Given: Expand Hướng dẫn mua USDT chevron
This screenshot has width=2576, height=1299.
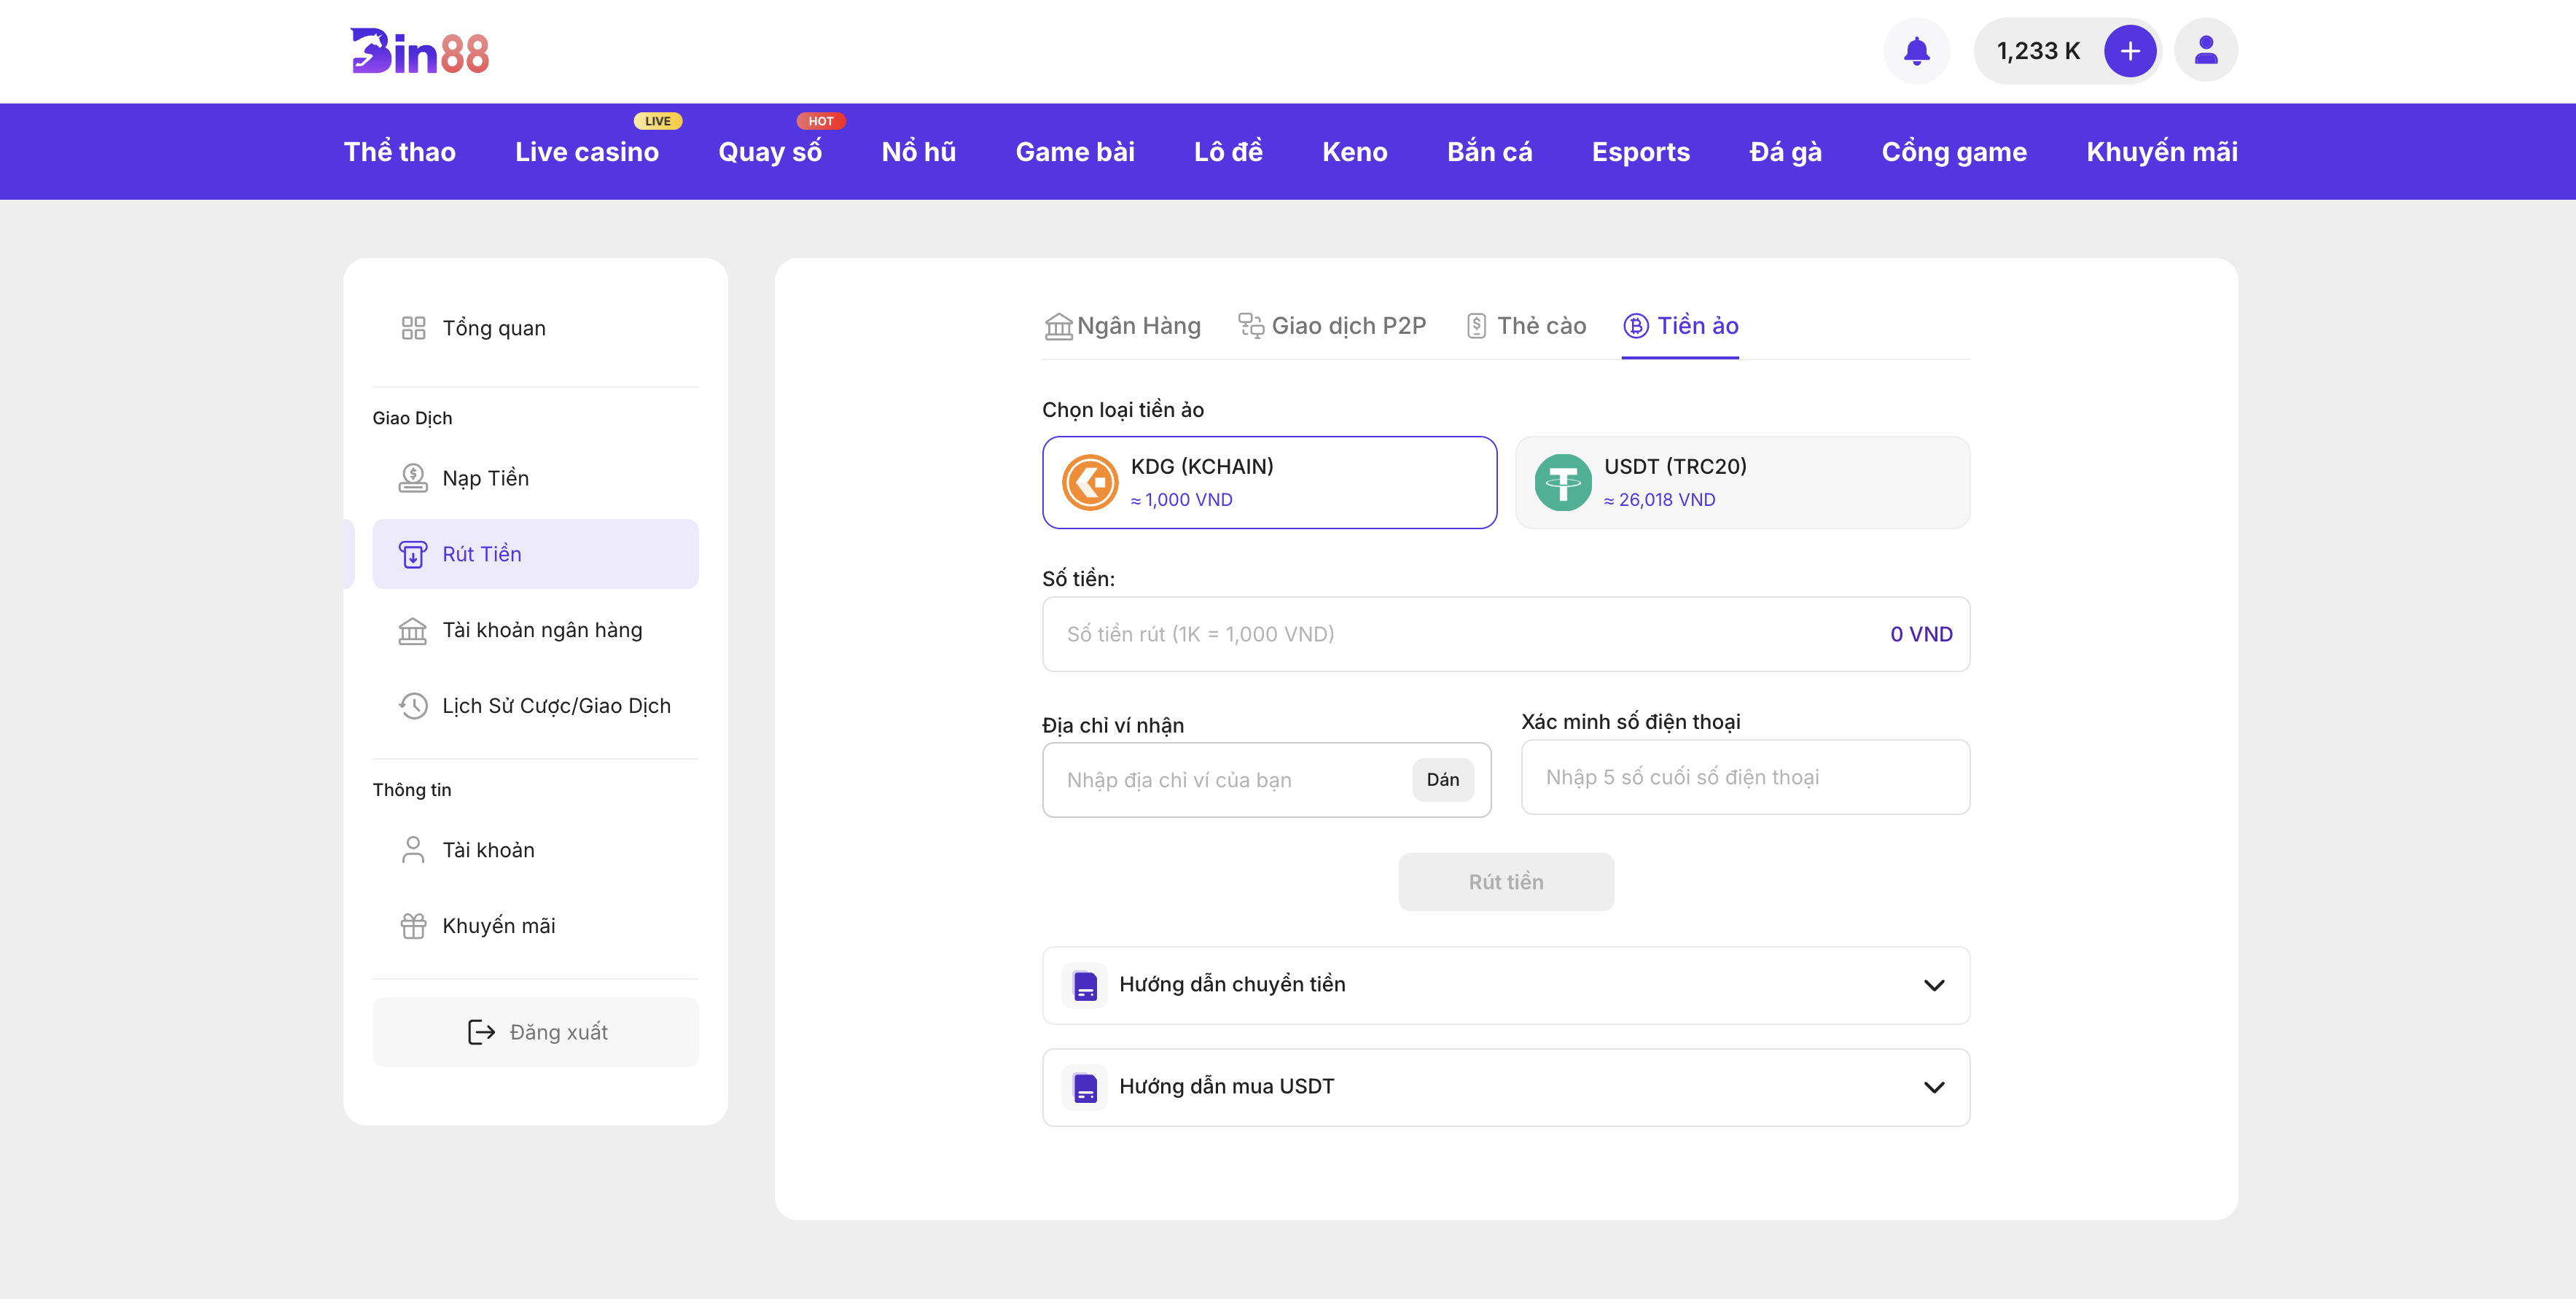Looking at the screenshot, I should pyautogui.click(x=1934, y=1088).
